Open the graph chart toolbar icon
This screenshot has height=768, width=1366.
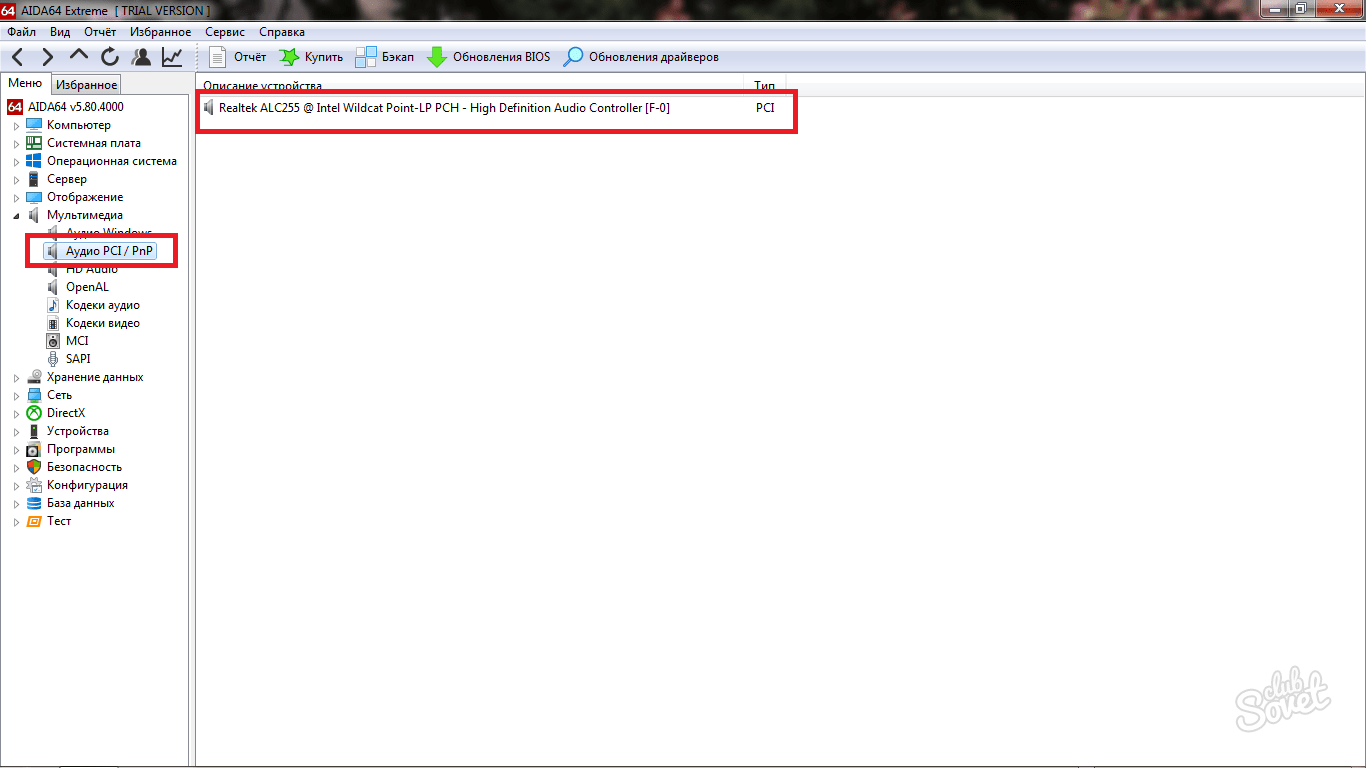tap(172, 57)
